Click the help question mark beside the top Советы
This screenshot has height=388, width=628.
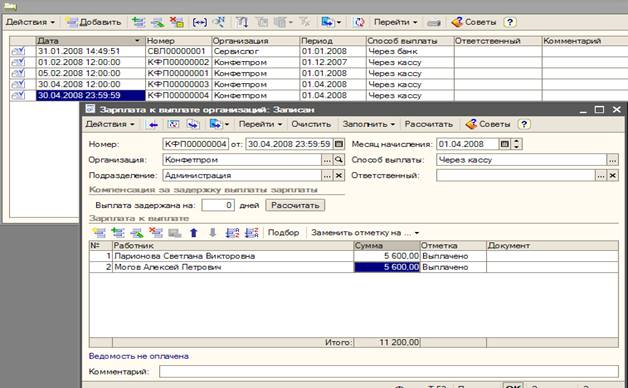point(509,22)
